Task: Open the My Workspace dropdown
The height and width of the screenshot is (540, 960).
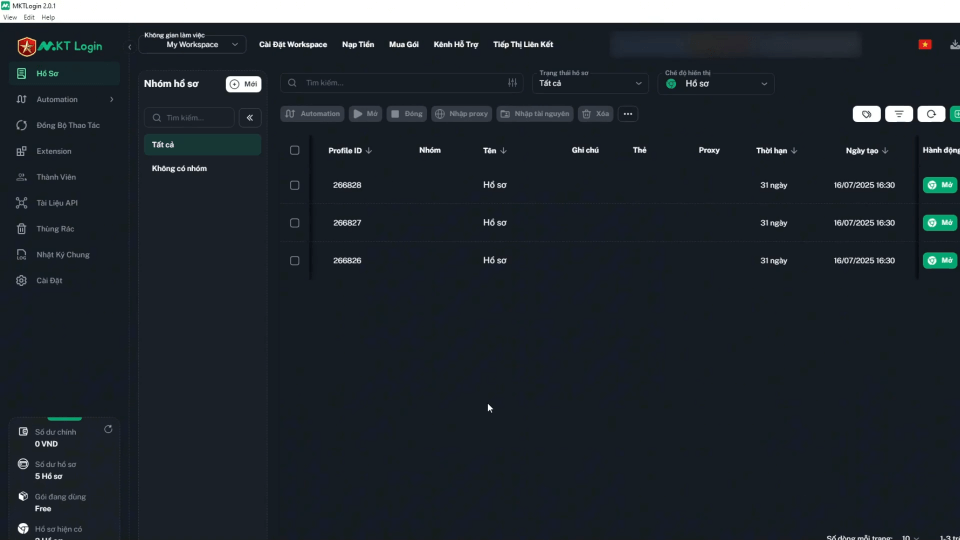Action: [x=192, y=45]
